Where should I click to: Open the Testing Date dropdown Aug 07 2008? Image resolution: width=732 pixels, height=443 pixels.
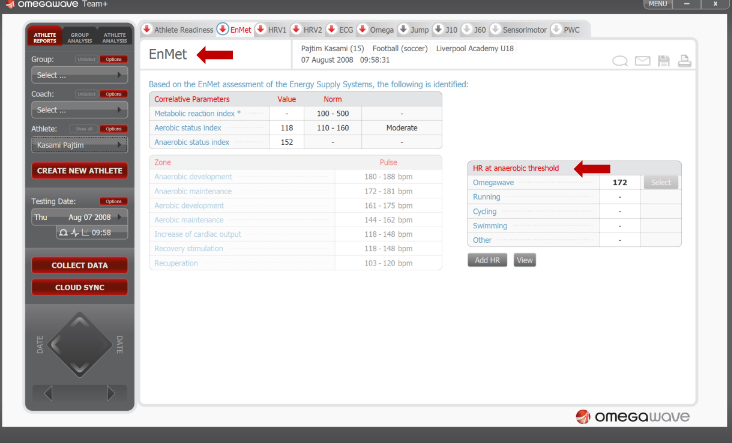pos(79,217)
